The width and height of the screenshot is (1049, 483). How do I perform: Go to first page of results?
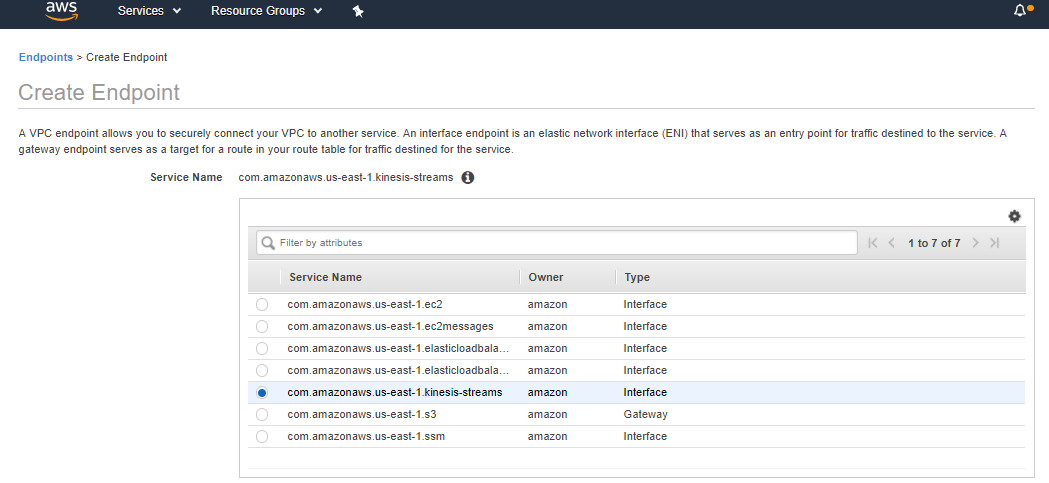(x=873, y=243)
